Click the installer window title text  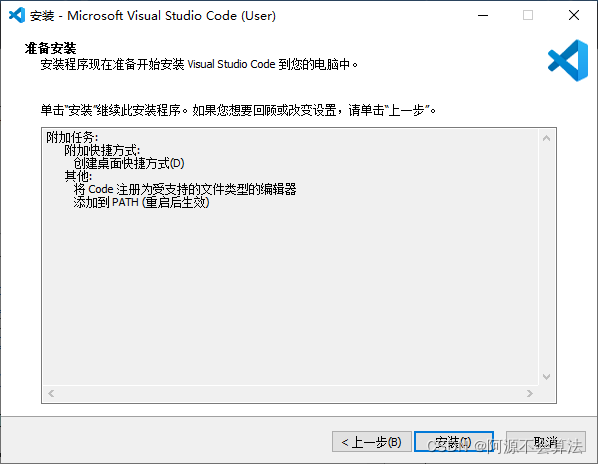(153, 16)
